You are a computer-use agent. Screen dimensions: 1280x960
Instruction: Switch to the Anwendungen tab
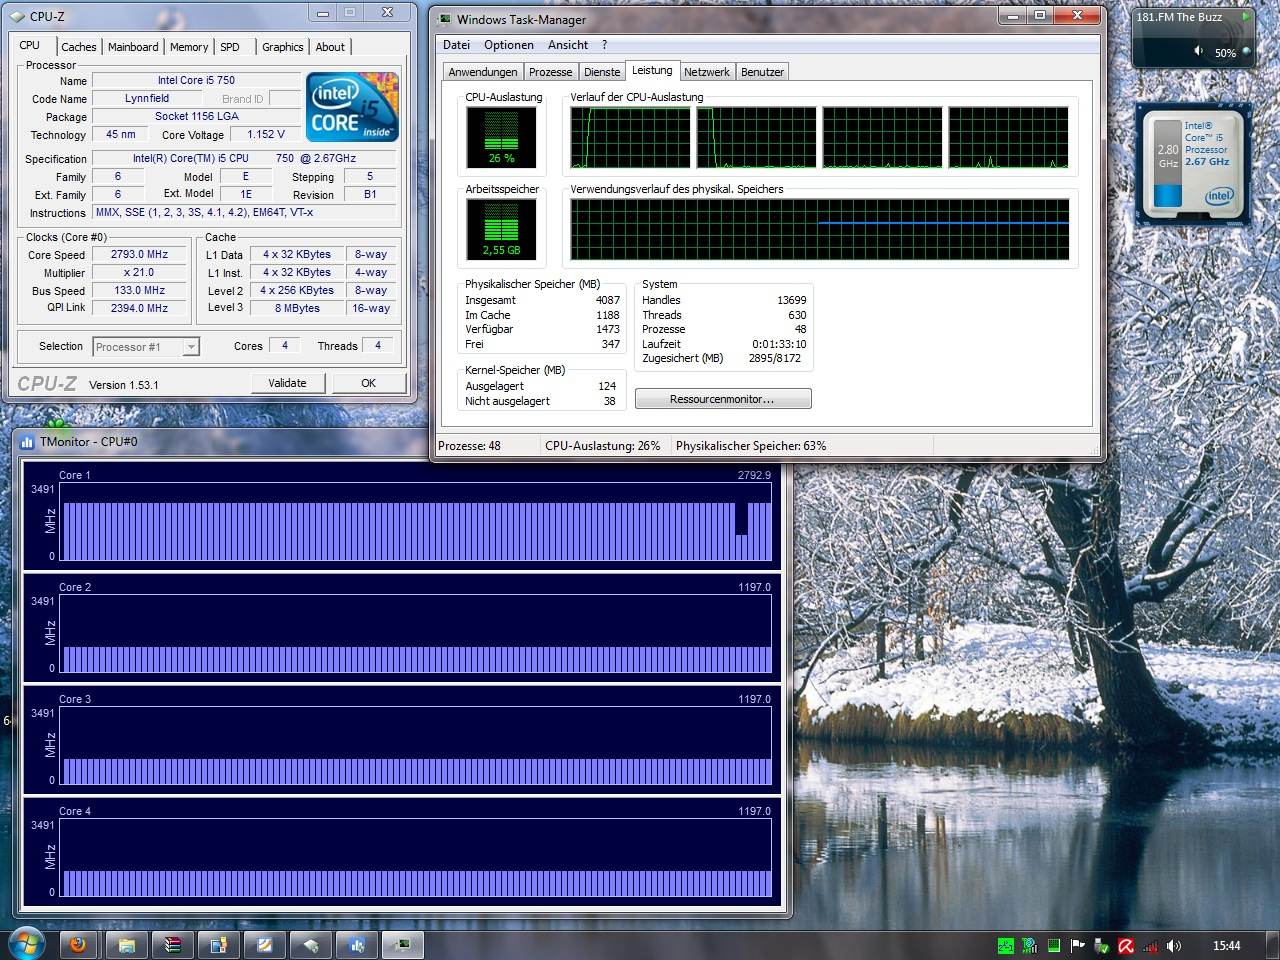coord(483,72)
